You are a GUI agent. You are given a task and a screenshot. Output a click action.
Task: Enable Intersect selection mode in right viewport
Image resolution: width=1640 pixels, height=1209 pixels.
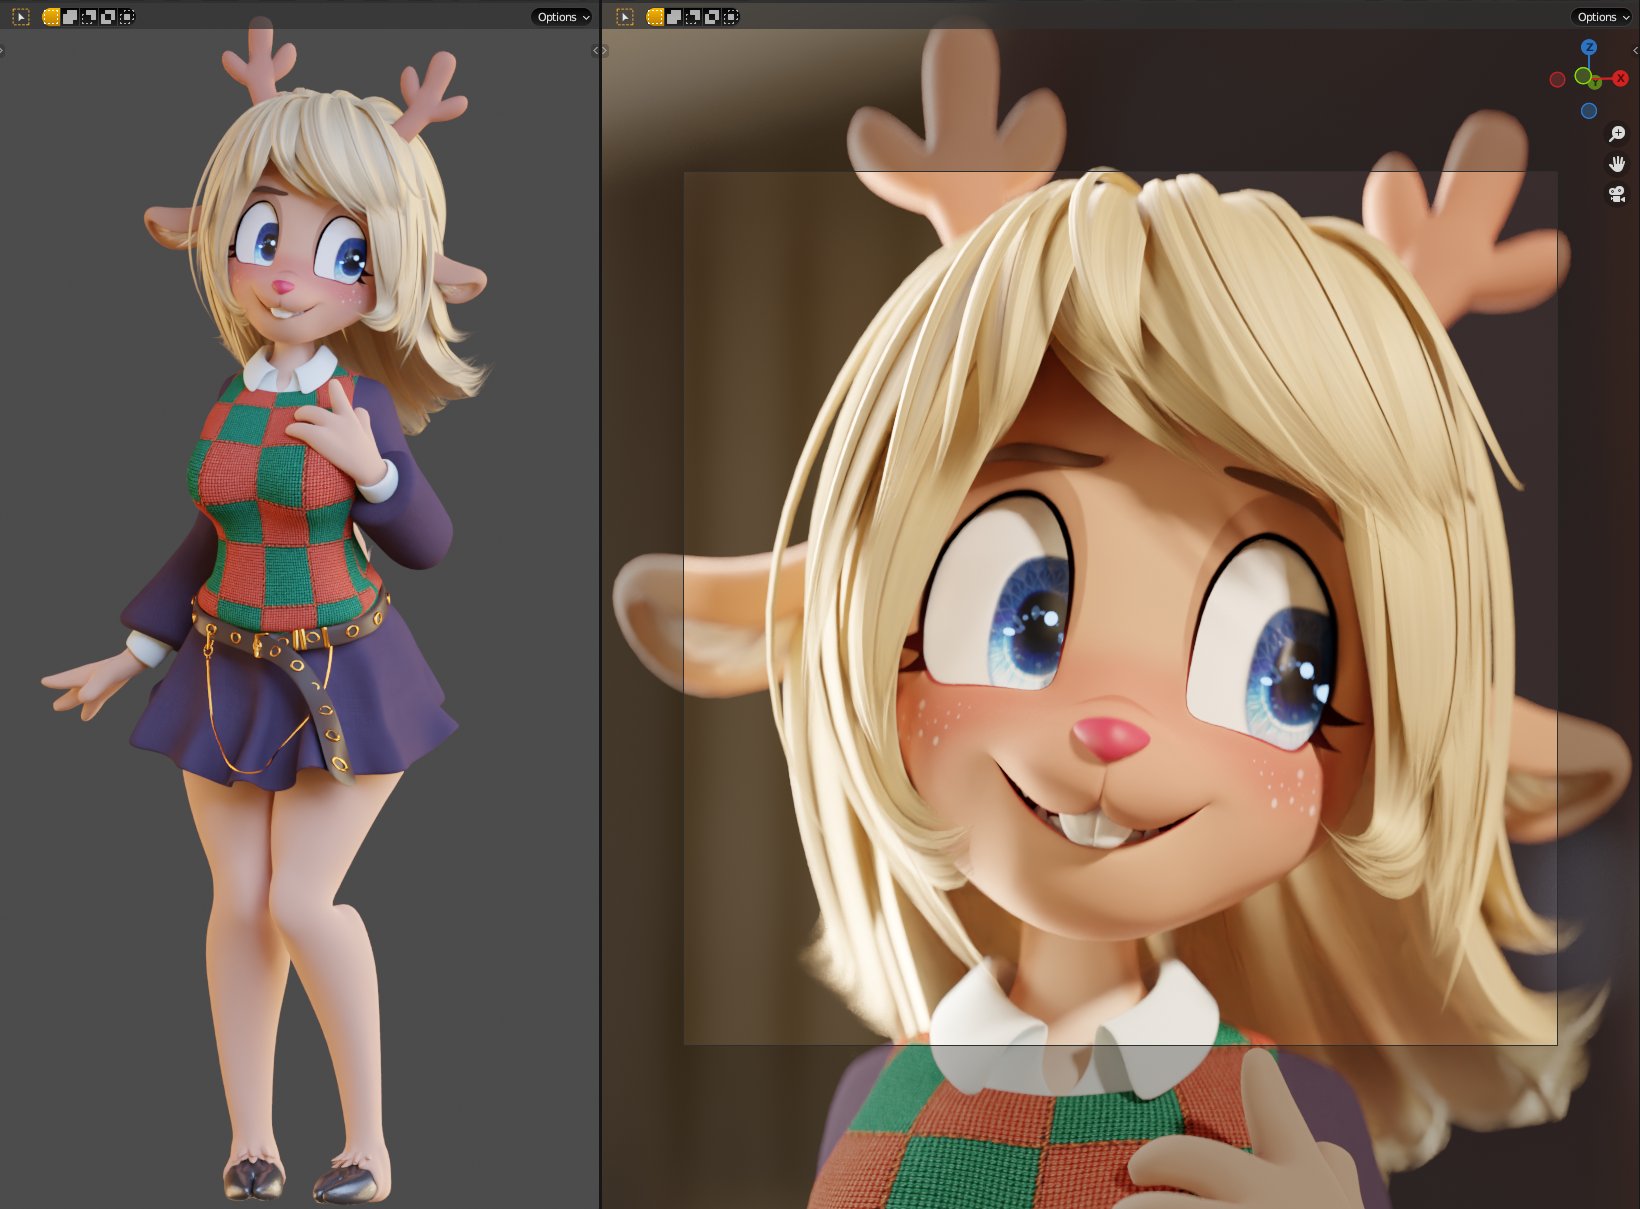click(731, 16)
